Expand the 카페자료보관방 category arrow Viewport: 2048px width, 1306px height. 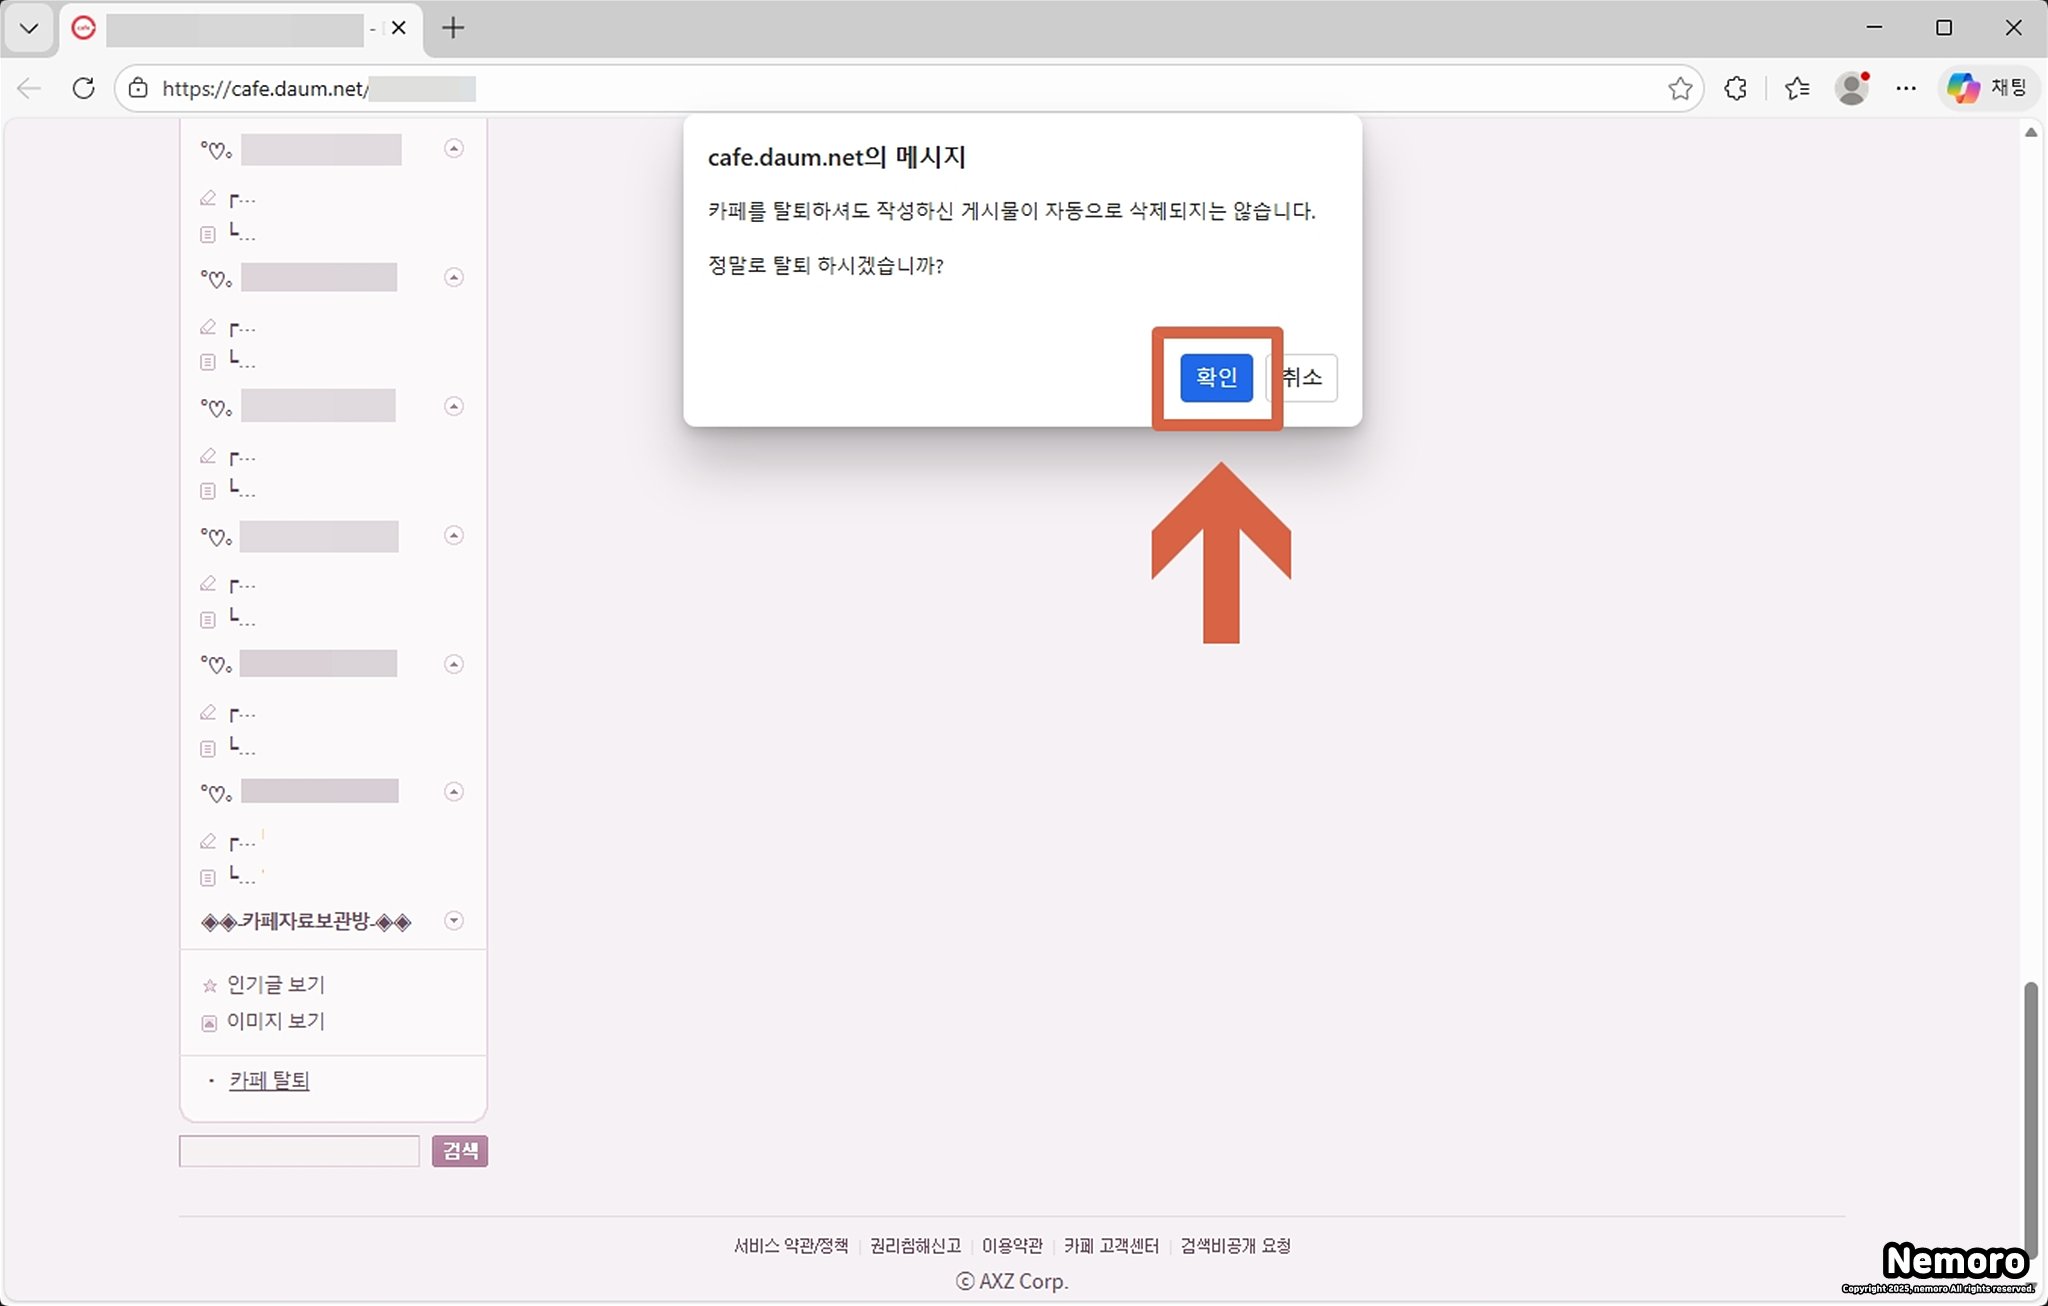click(x=454, y=920)
